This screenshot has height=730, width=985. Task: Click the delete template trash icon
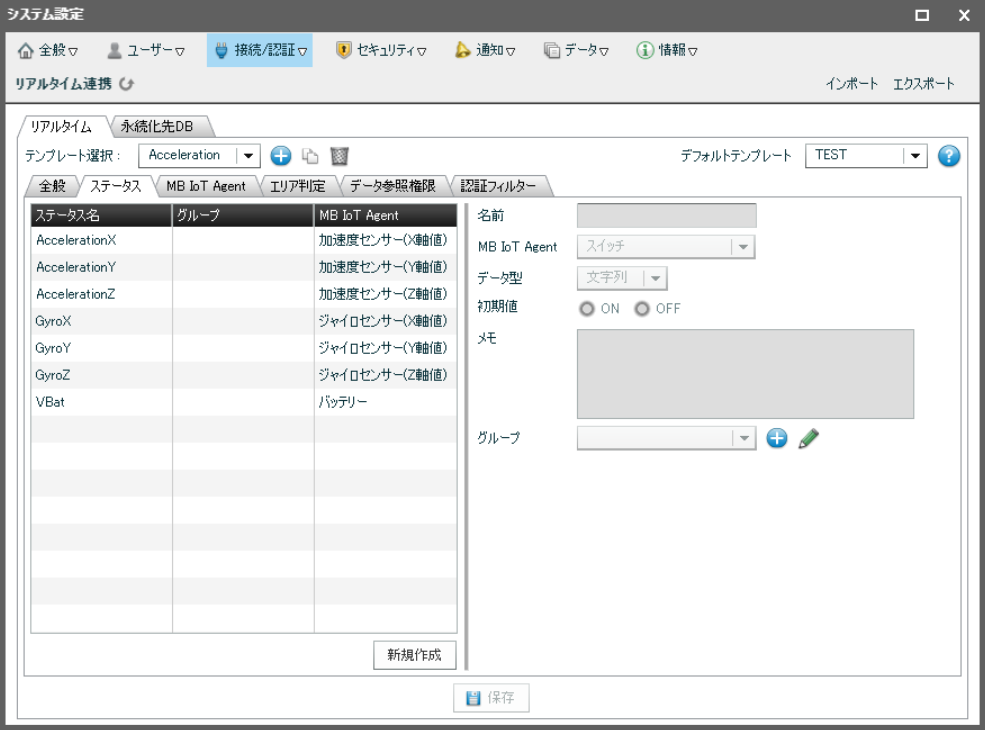coord(339,156)
